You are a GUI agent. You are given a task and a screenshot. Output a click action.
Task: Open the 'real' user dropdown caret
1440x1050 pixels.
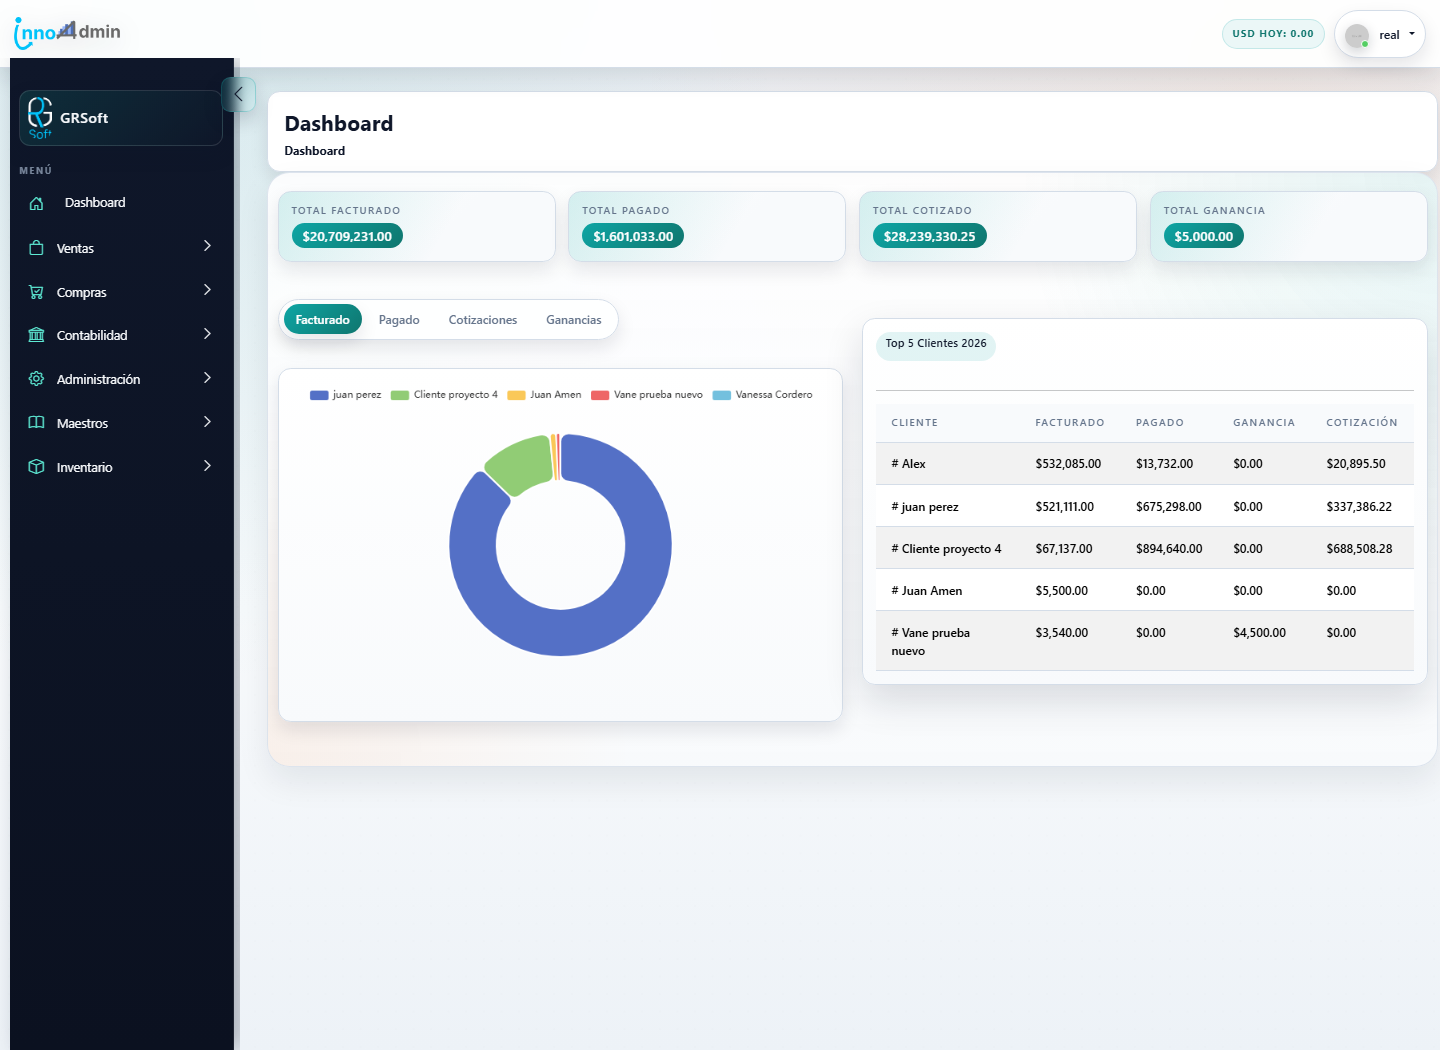coord(1412,34)
